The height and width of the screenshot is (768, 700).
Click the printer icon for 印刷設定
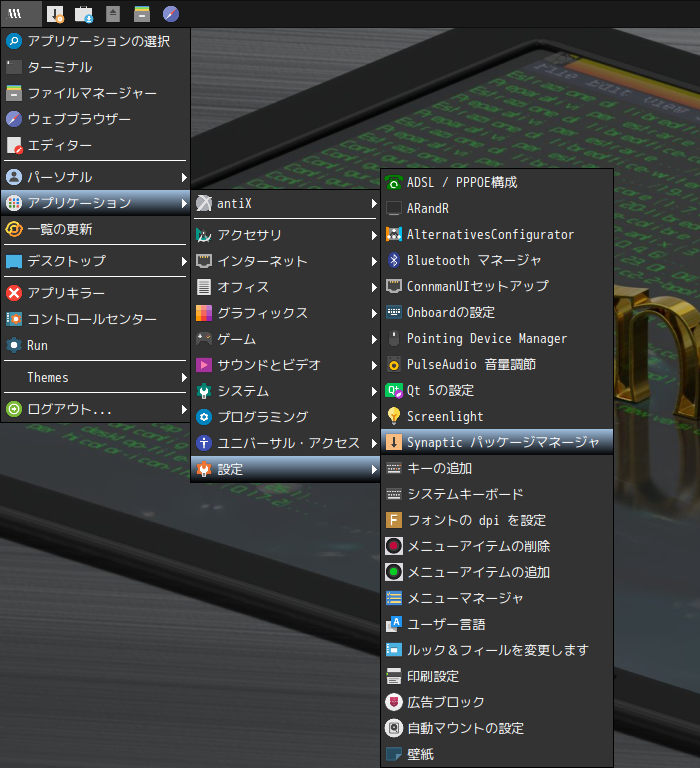click(394, 676)
